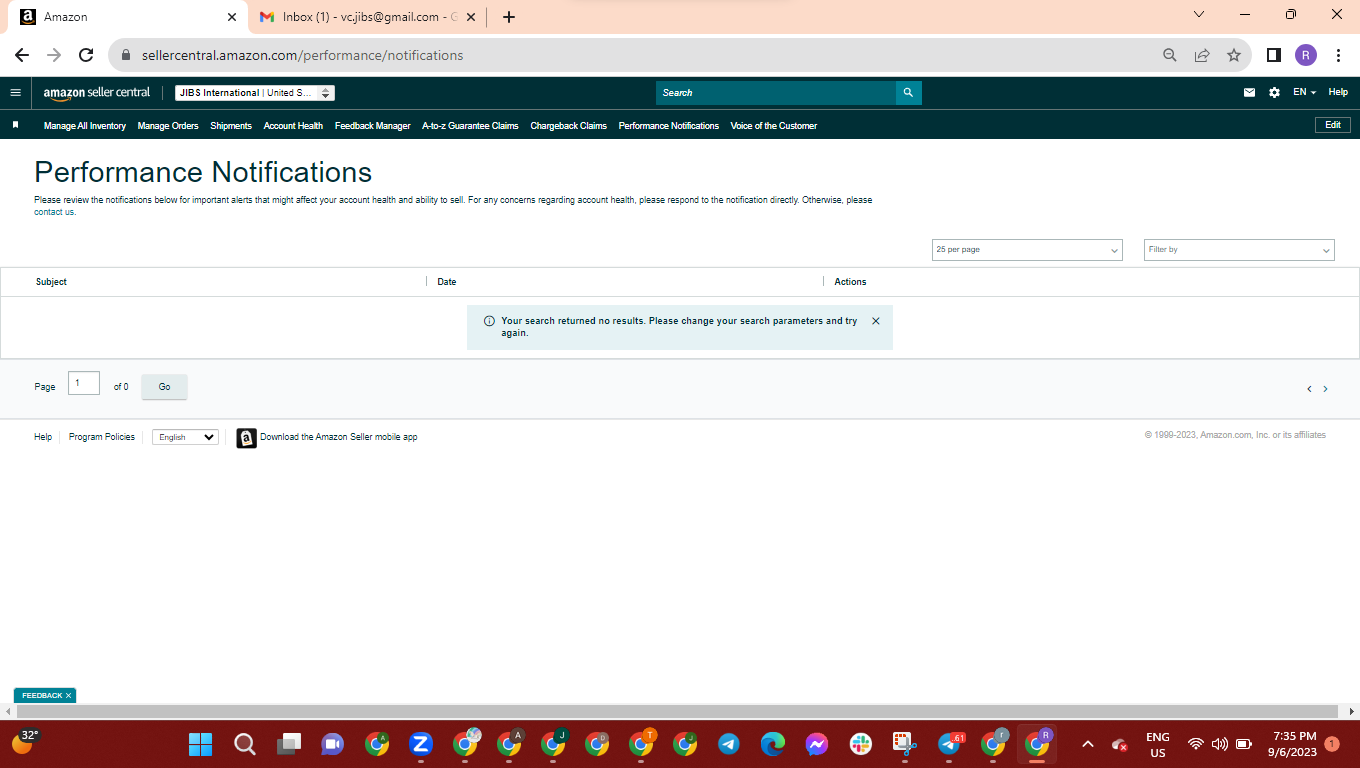The image size is (1360, 768).
Task: Open Voice of the Customer
Action: tap(774, 126)
